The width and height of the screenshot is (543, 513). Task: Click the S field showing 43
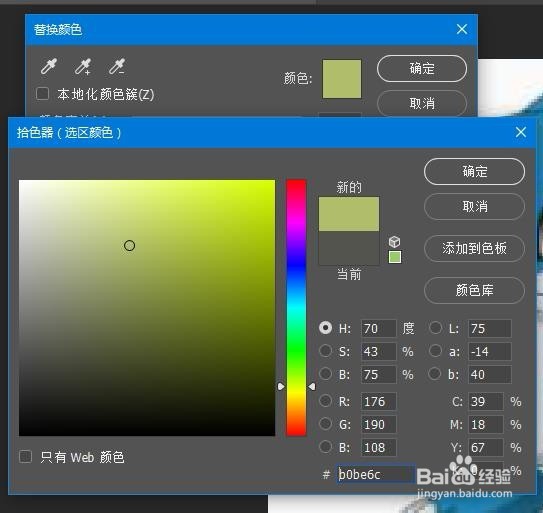pos(379,351)
